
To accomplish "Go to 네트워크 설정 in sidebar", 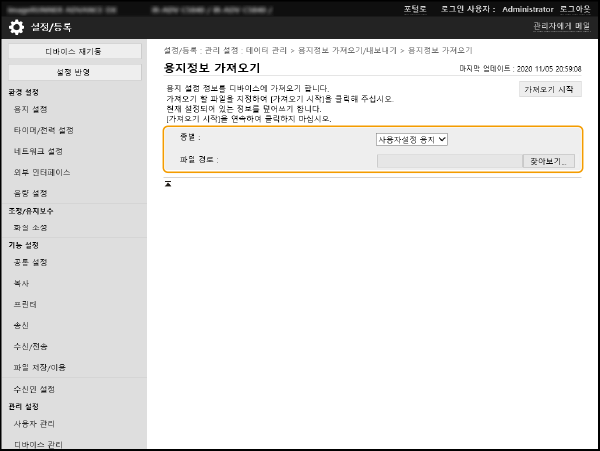I will [x=38, y=151].
